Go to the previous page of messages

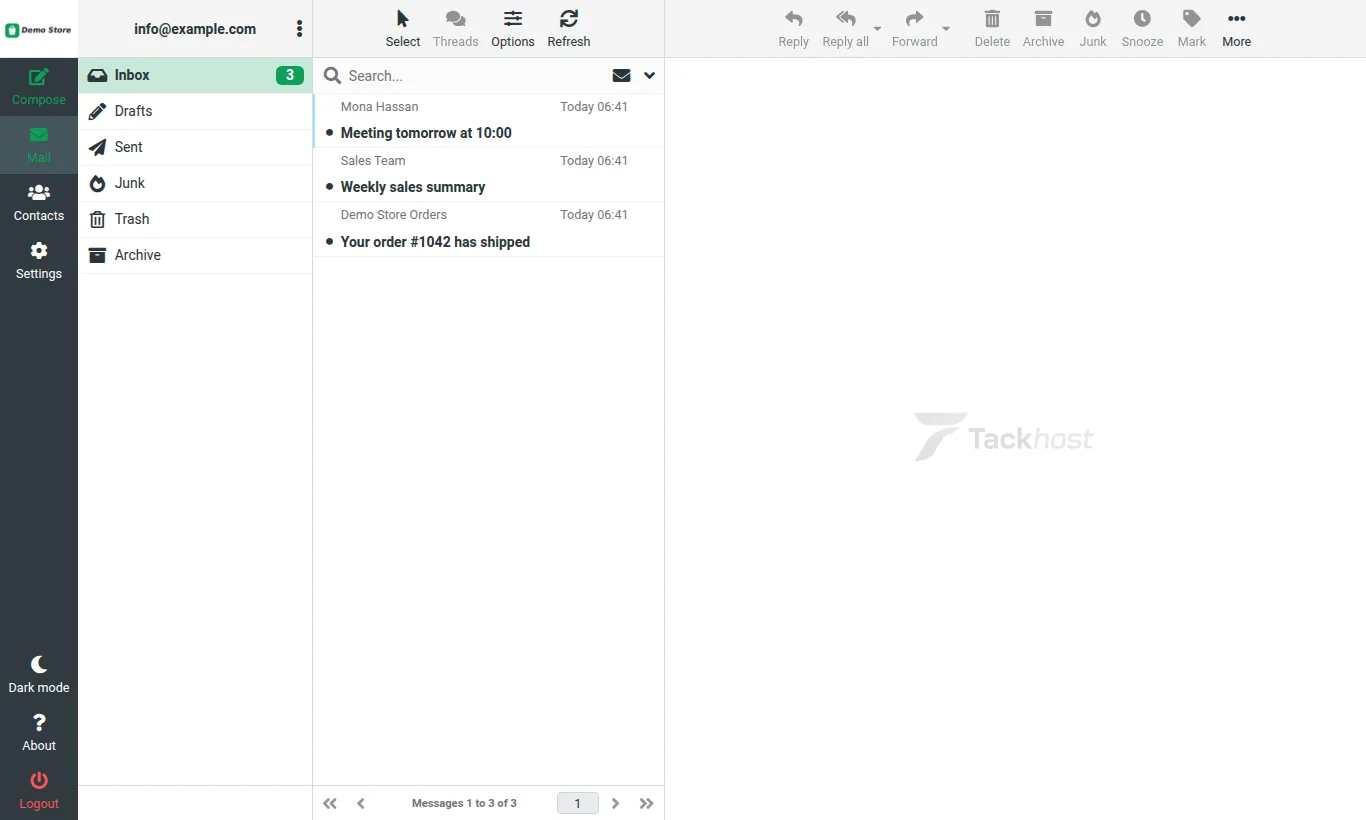361,803
